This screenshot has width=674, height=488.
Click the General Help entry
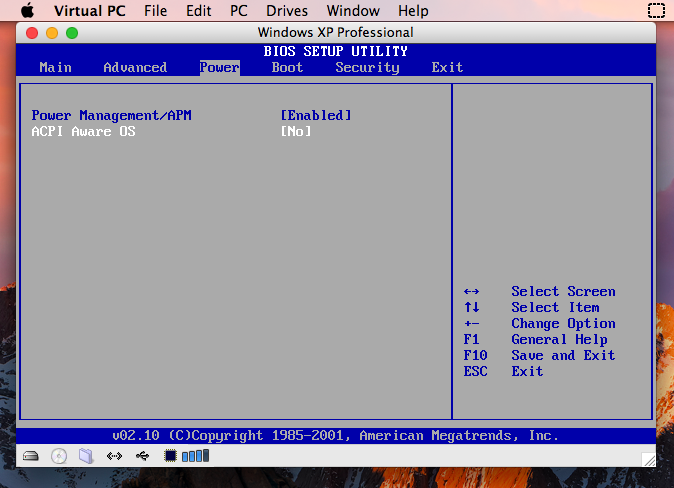[559, 339]
